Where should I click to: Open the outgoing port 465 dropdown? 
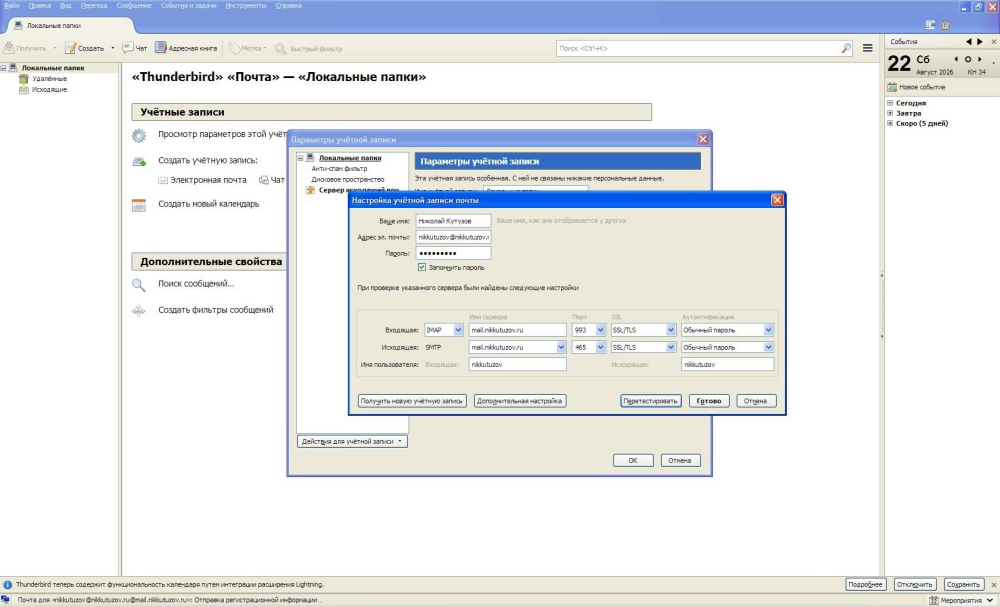[x=600, y=347]
